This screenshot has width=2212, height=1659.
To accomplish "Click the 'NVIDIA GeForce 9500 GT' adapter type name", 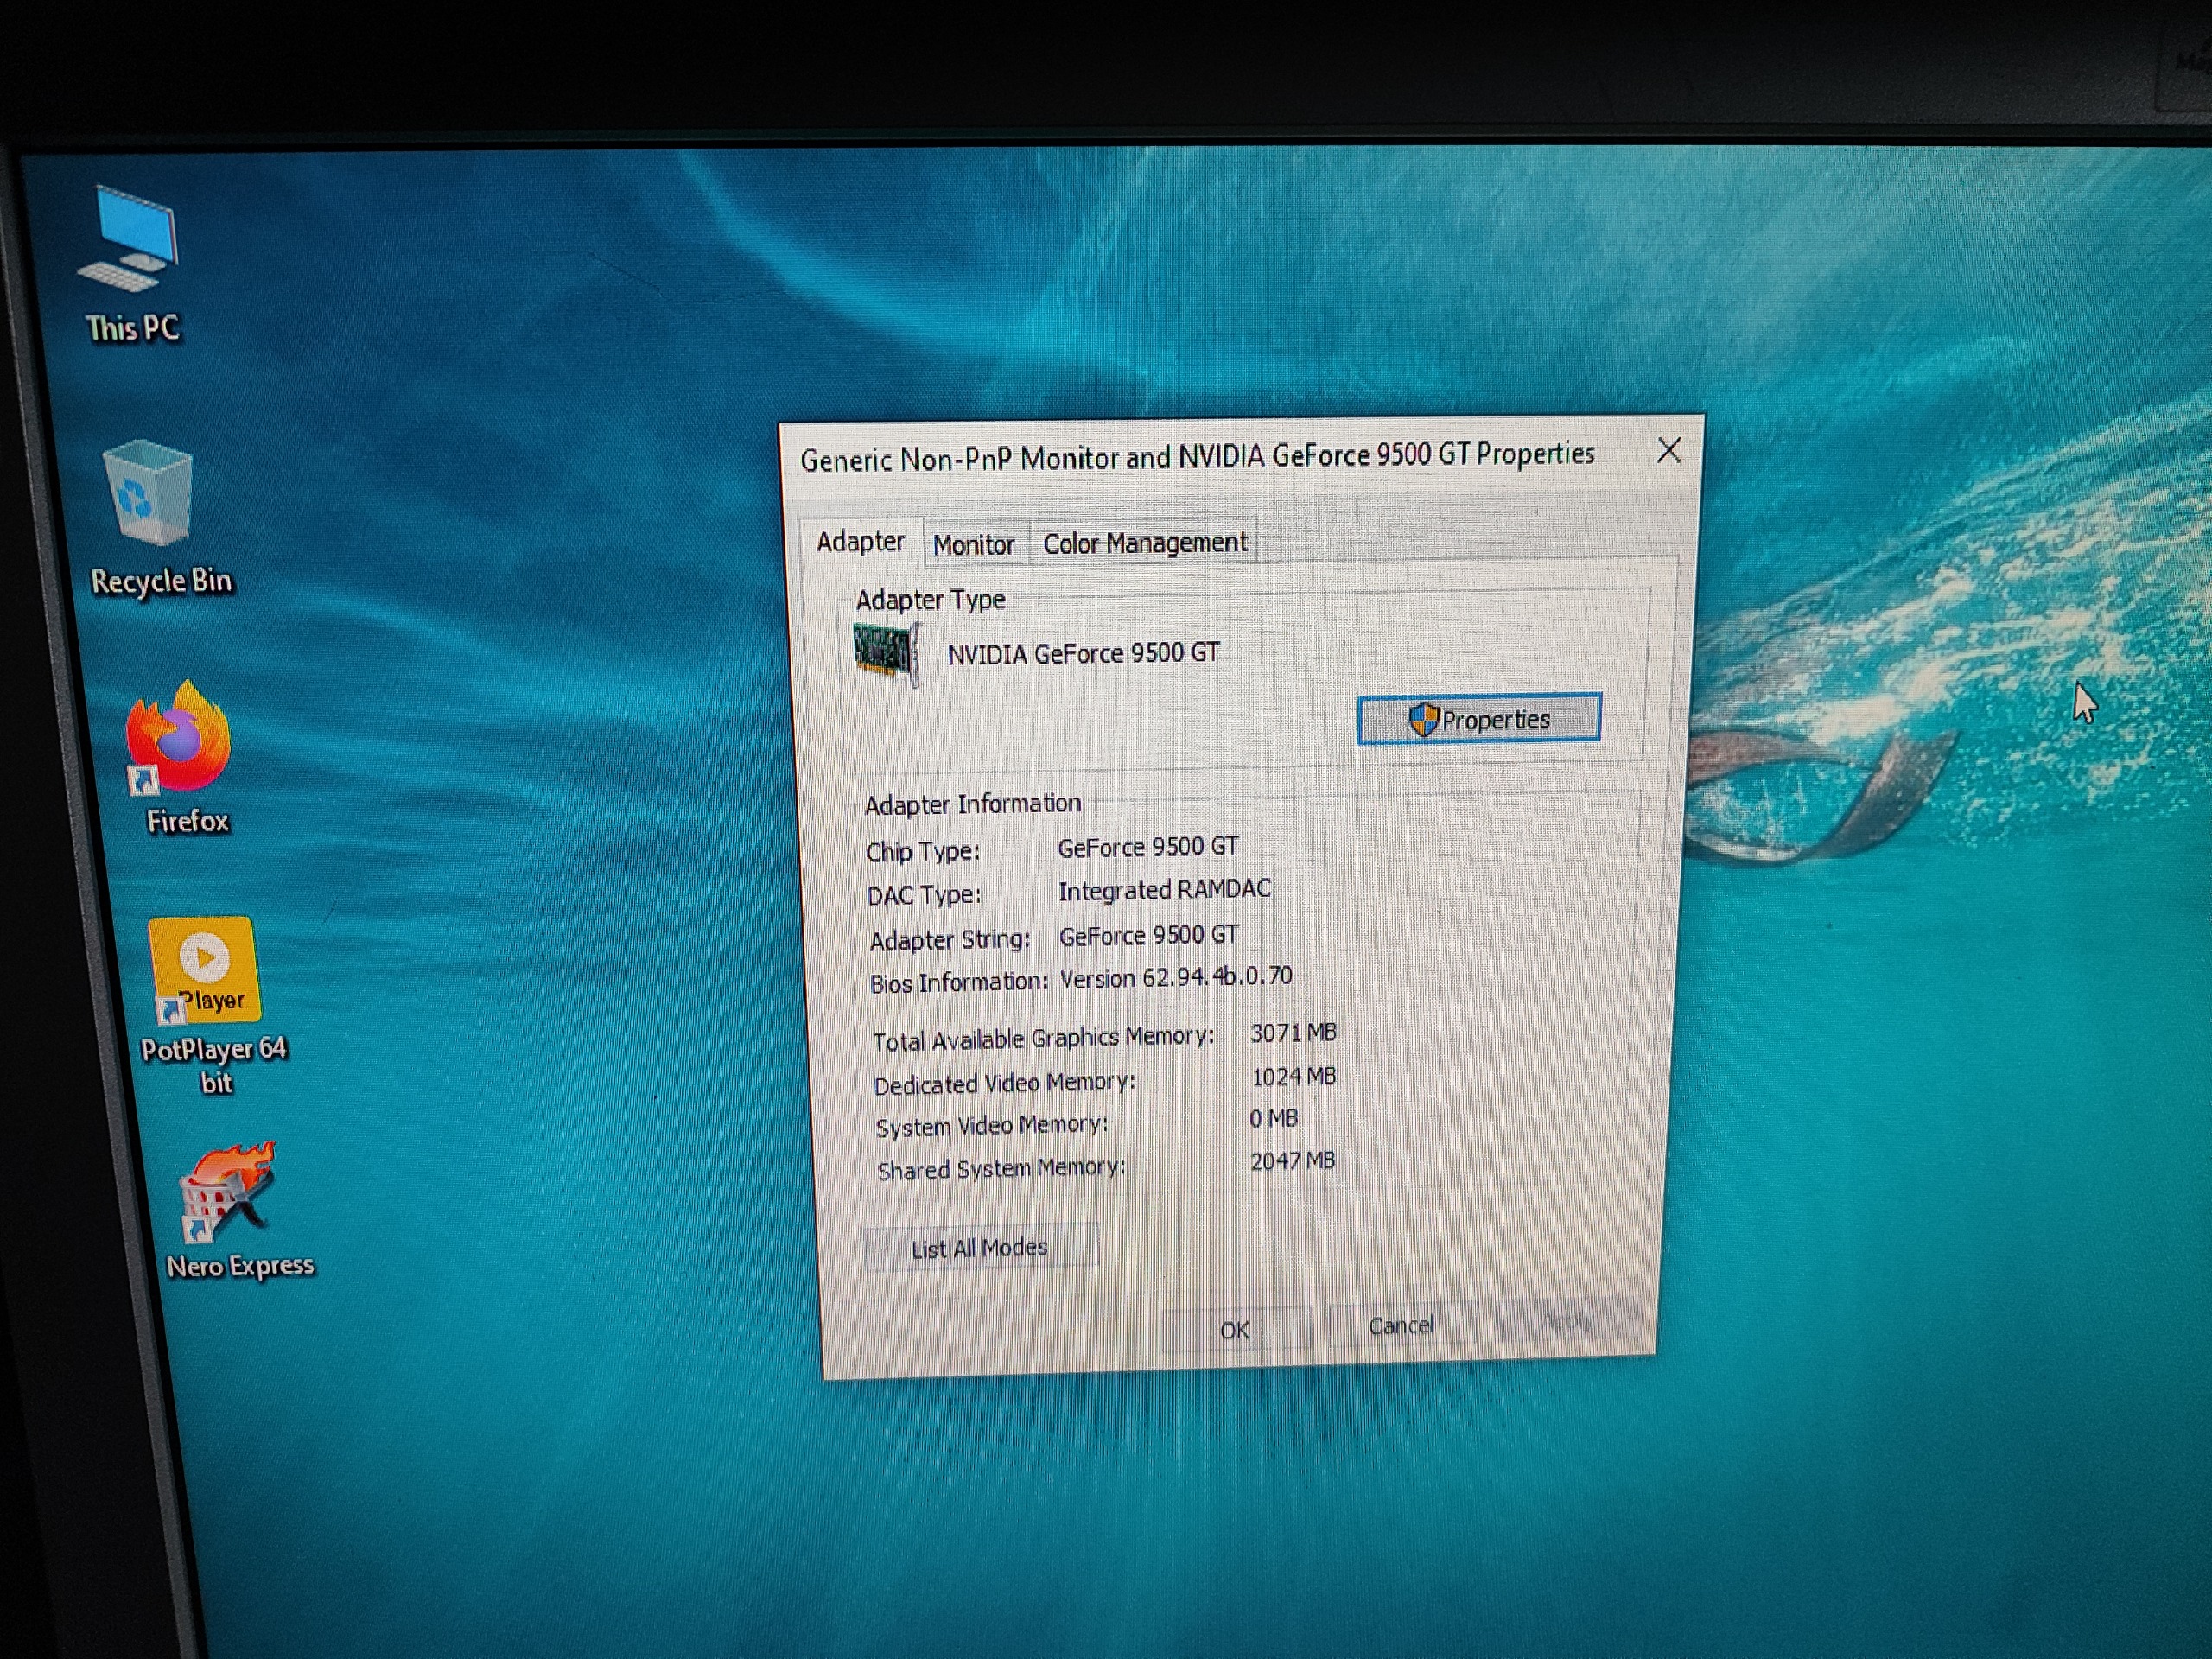I will click(1083, 654).
